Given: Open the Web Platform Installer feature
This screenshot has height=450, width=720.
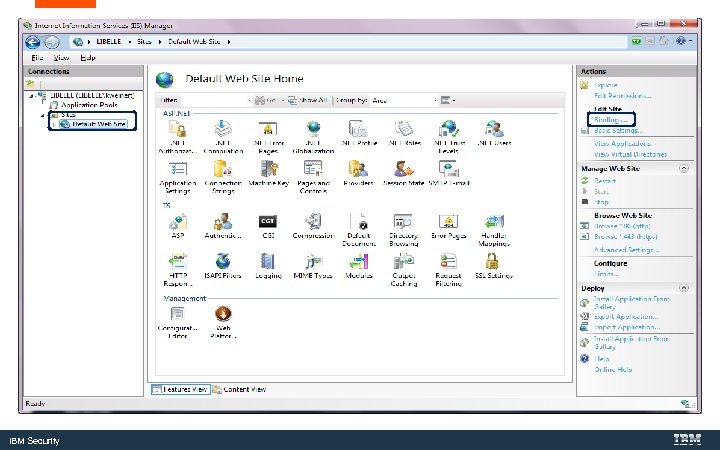Looking at the screenshot, I should click(223, 322).
